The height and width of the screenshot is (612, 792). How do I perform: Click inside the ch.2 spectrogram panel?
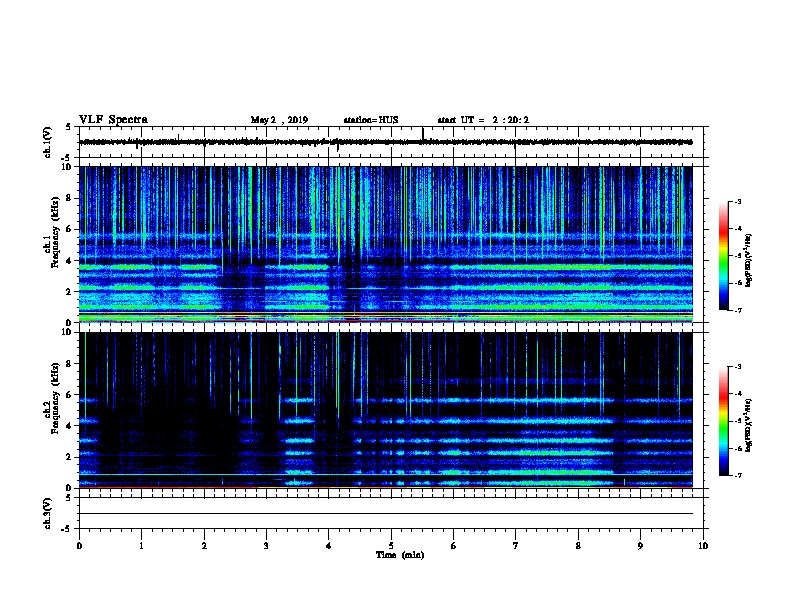(386, 410)
